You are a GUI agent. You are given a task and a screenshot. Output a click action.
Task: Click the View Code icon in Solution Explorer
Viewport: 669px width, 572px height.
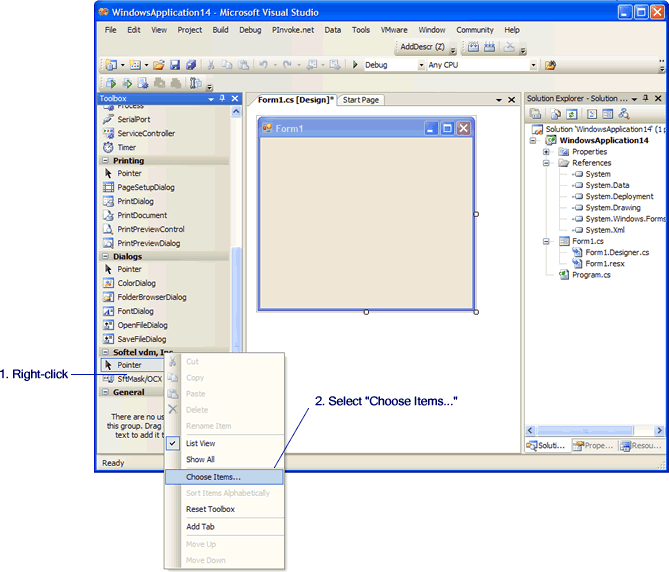pyautogui.click(x=592, y=114)
